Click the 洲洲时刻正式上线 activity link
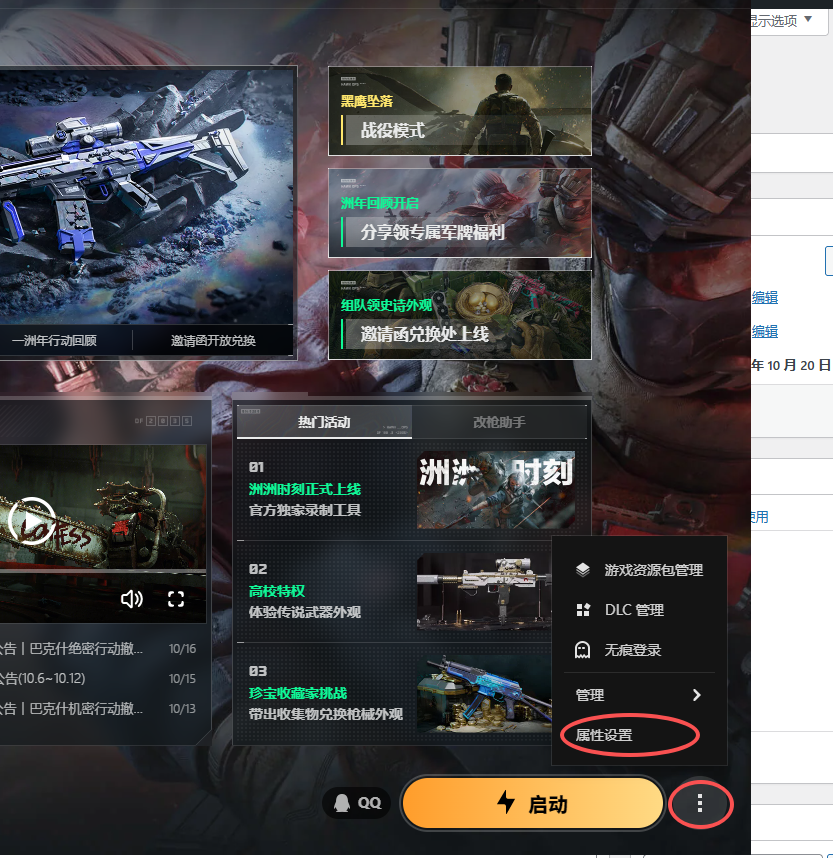This screenshot has height=858, width=833. point(305,489)
